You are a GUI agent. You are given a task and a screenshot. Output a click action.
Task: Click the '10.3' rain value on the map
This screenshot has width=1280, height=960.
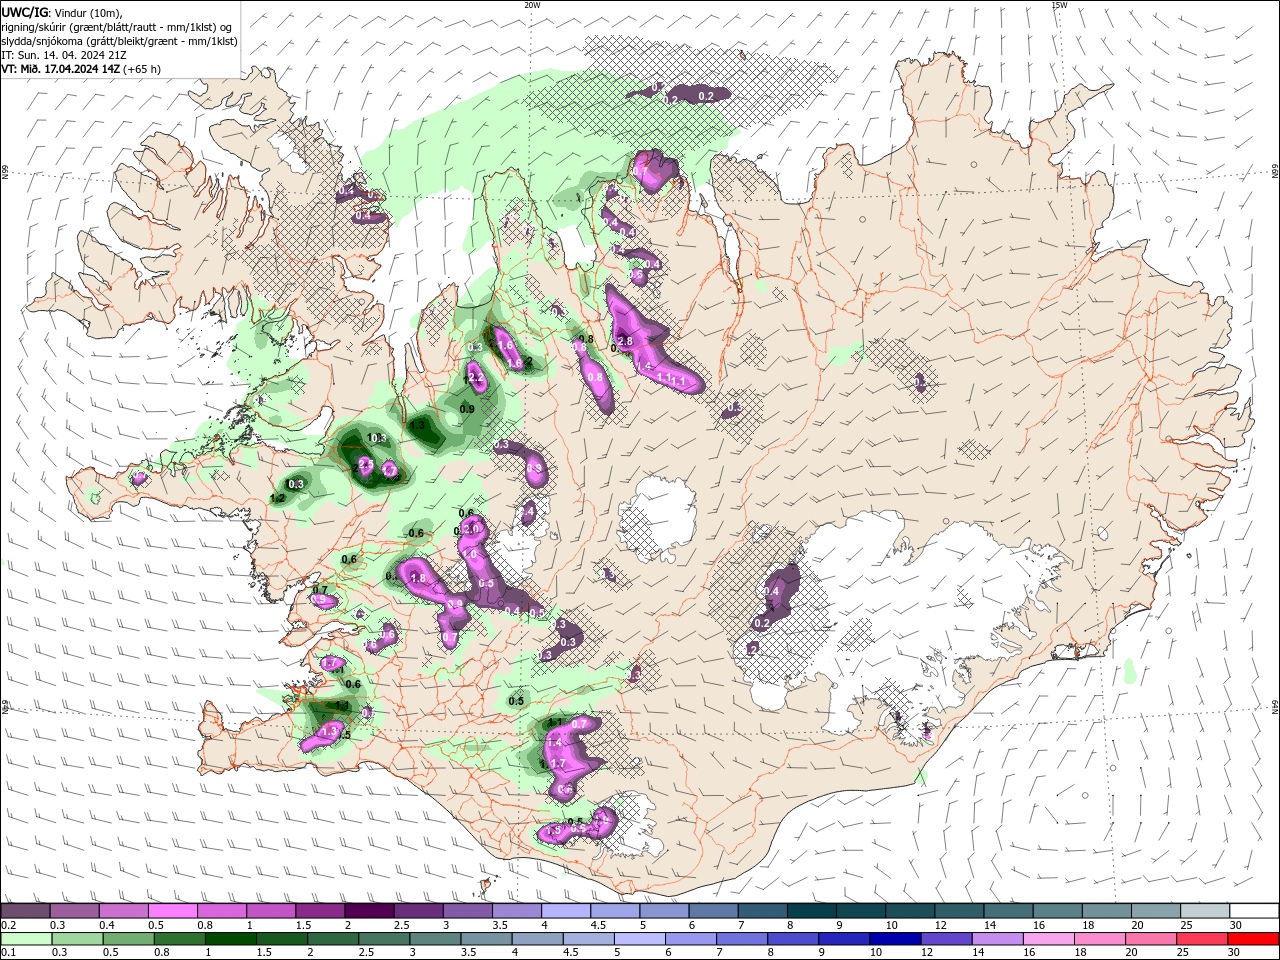(377, 439)
